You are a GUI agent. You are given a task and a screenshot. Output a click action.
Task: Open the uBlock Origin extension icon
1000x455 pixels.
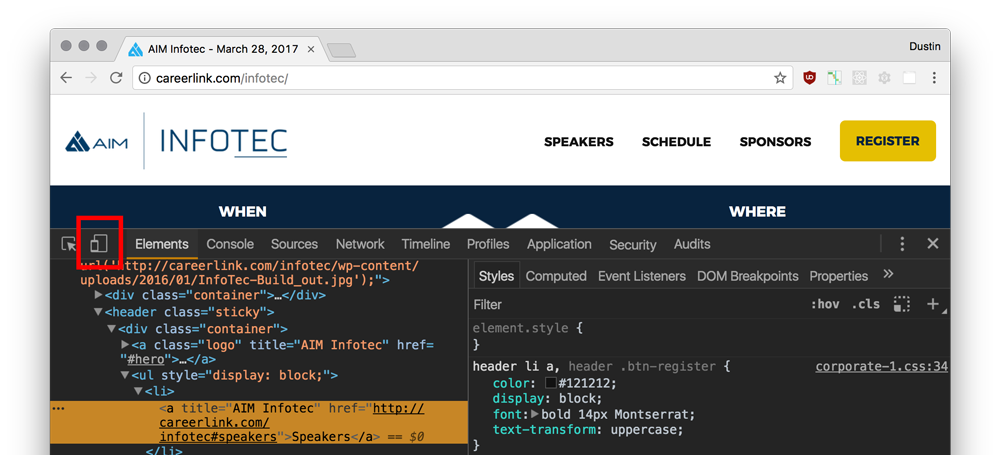[x=809, y=78]
